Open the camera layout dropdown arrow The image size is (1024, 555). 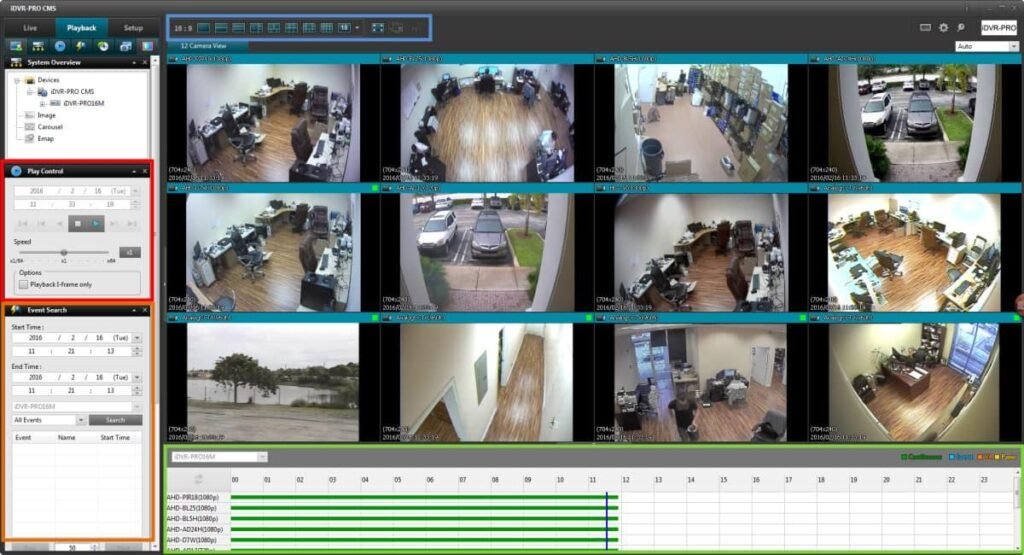pyautogui.click(x=357, y=28)
